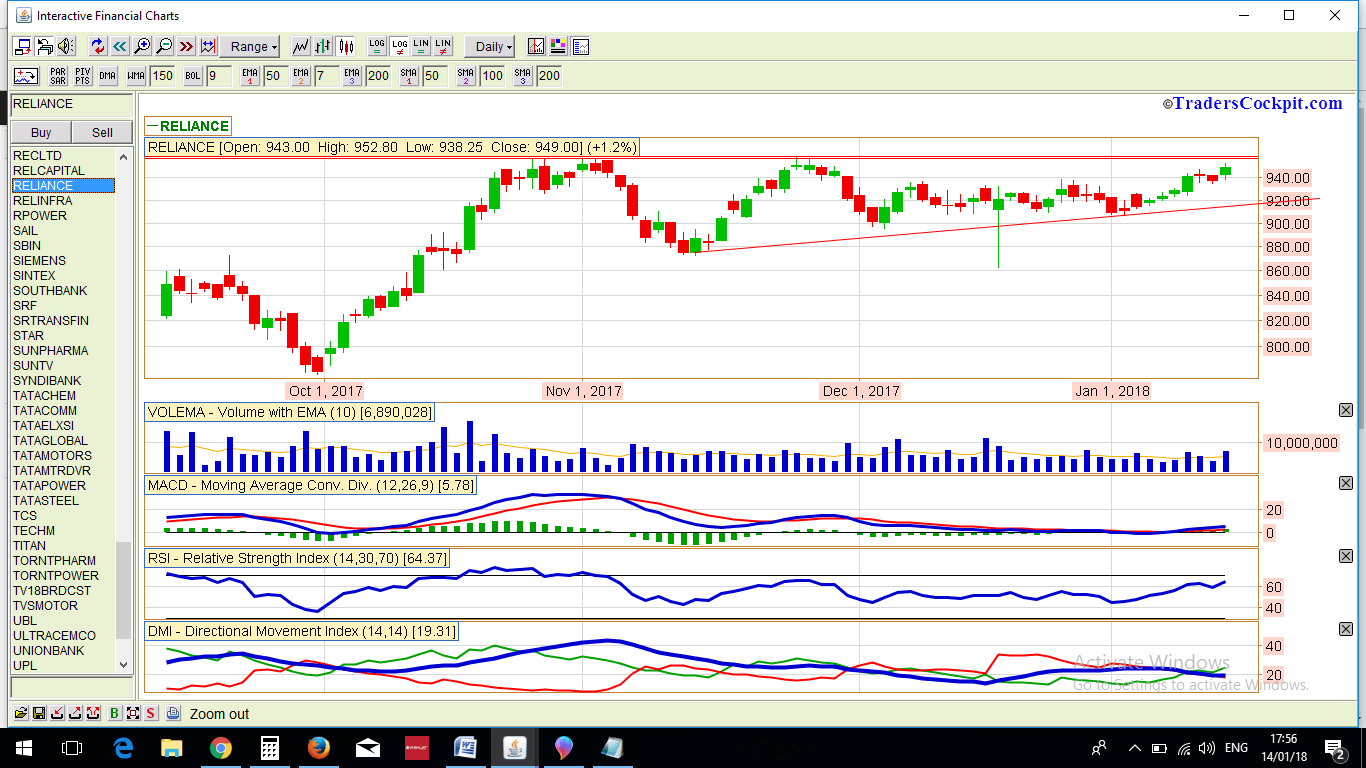The image size is (1366, 768).
Task: Click the red up-right arrow icon
Action: pyautogui.click(x=75, y=713)
